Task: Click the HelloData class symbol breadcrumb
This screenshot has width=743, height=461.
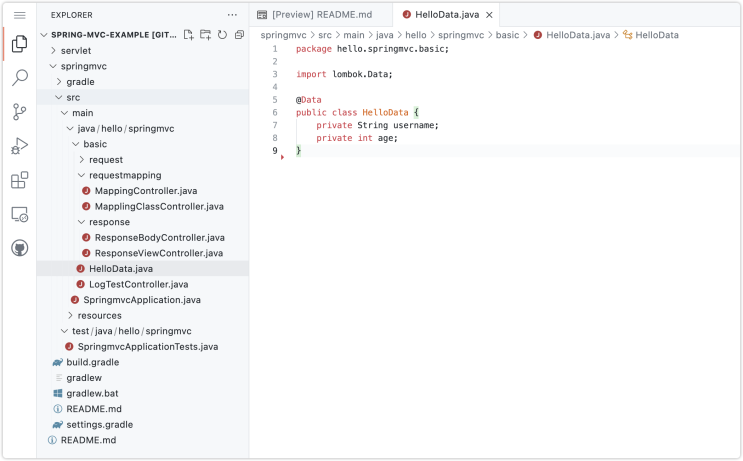Action: [x=651, y=35]
